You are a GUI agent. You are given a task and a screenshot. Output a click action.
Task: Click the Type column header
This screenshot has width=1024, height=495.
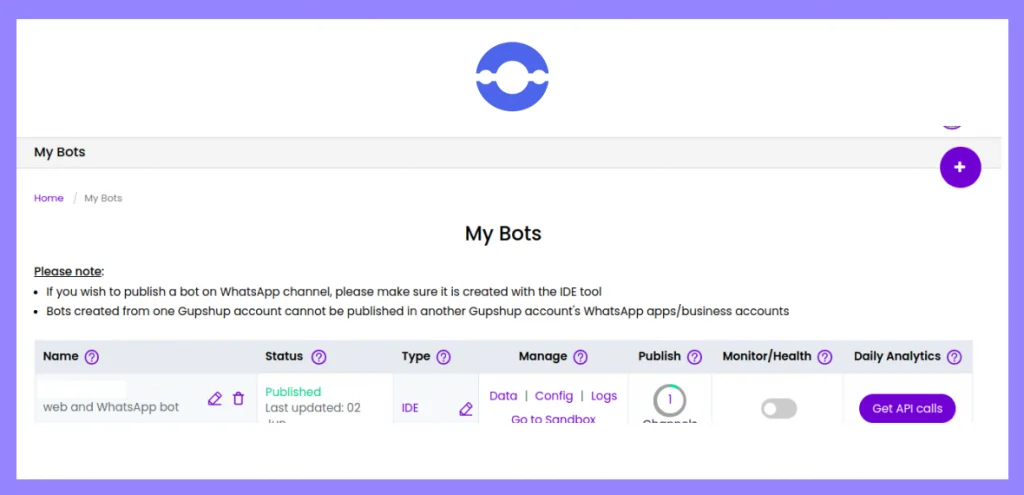[x=416, y=357]
